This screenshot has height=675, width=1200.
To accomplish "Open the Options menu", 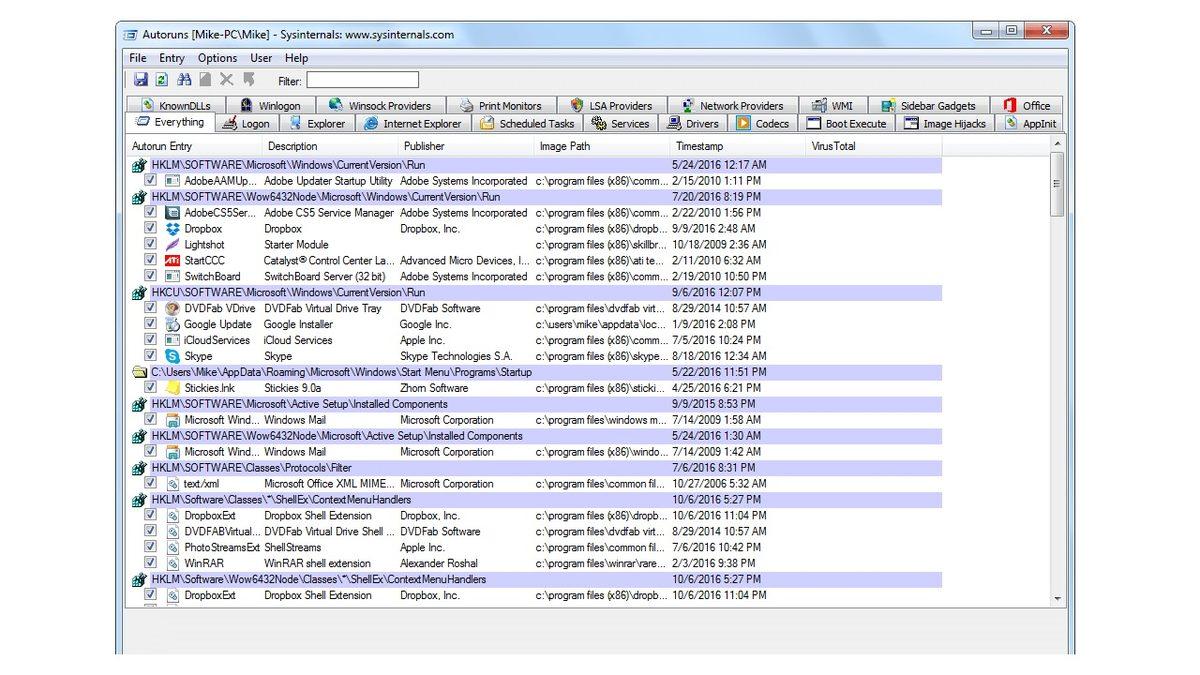I will click(217, 58).
